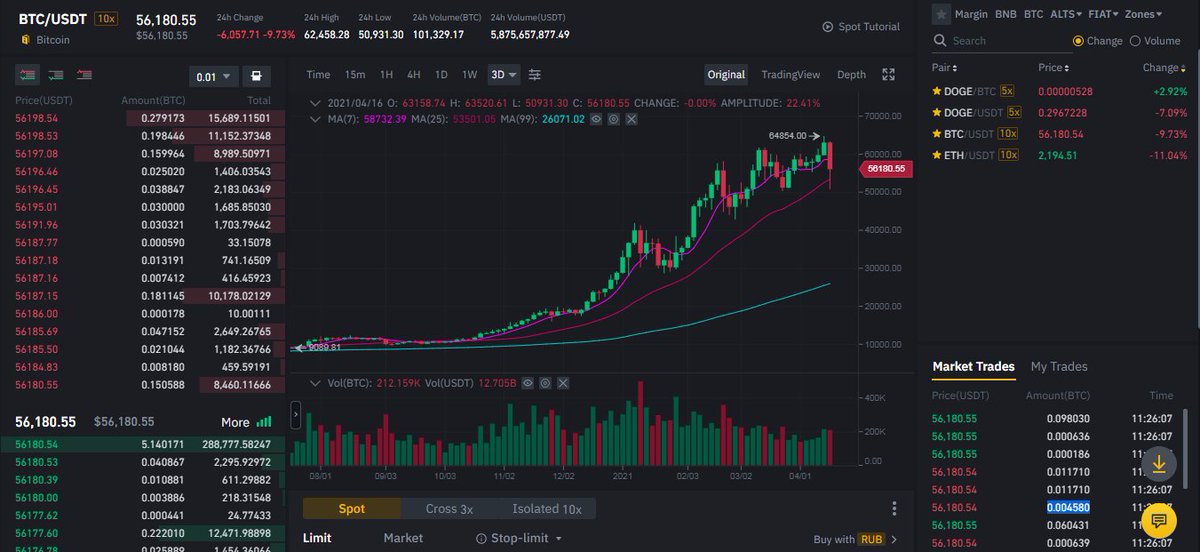
Task: Open the Zones dropdown
Action: [1143, 14]
